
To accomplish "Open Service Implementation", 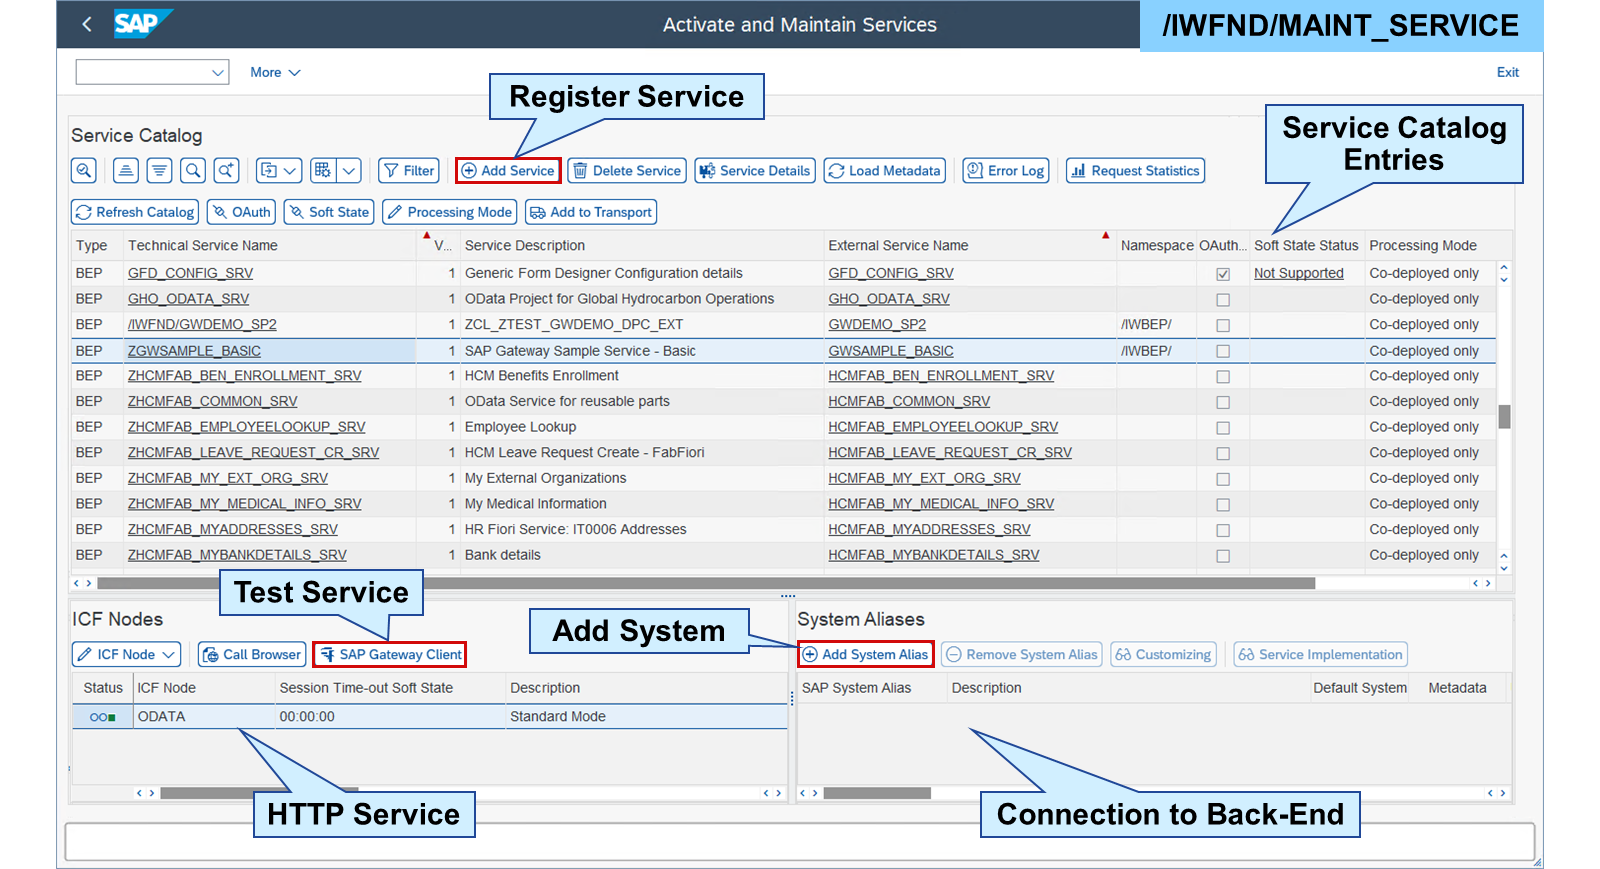I will click(1320, 654).
